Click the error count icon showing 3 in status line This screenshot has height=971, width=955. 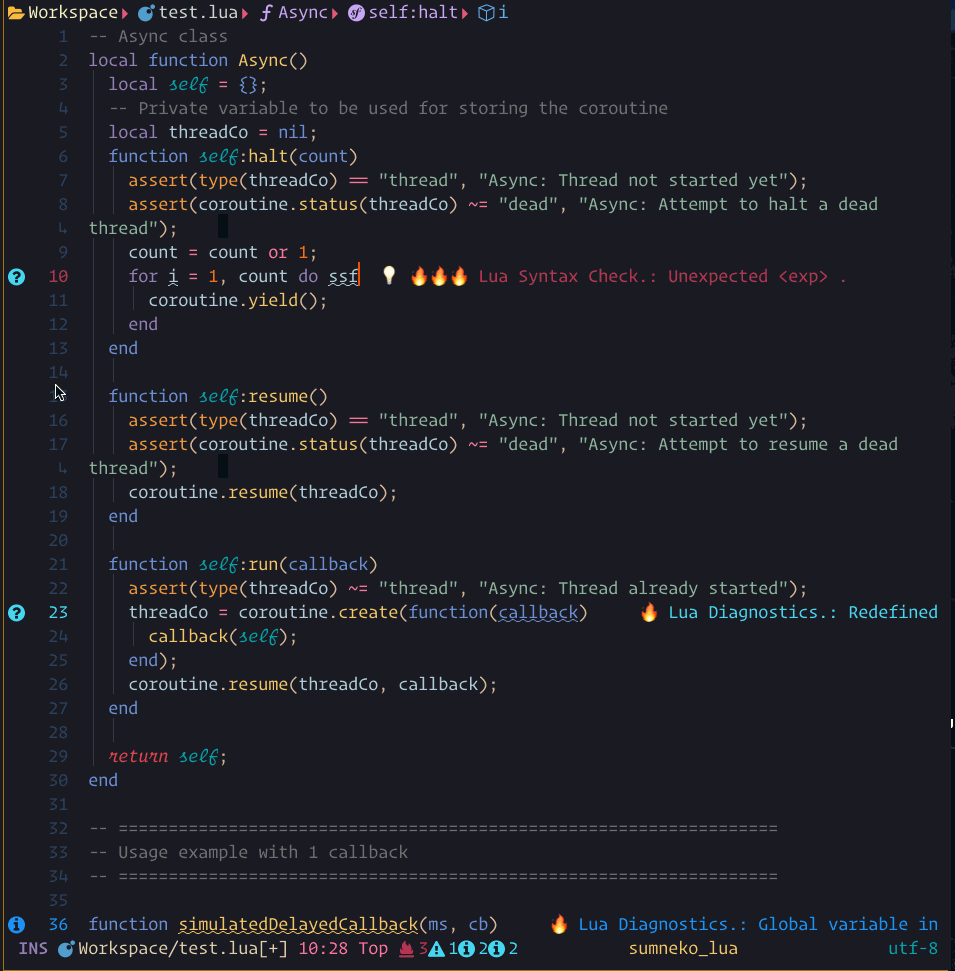(406, 949)
